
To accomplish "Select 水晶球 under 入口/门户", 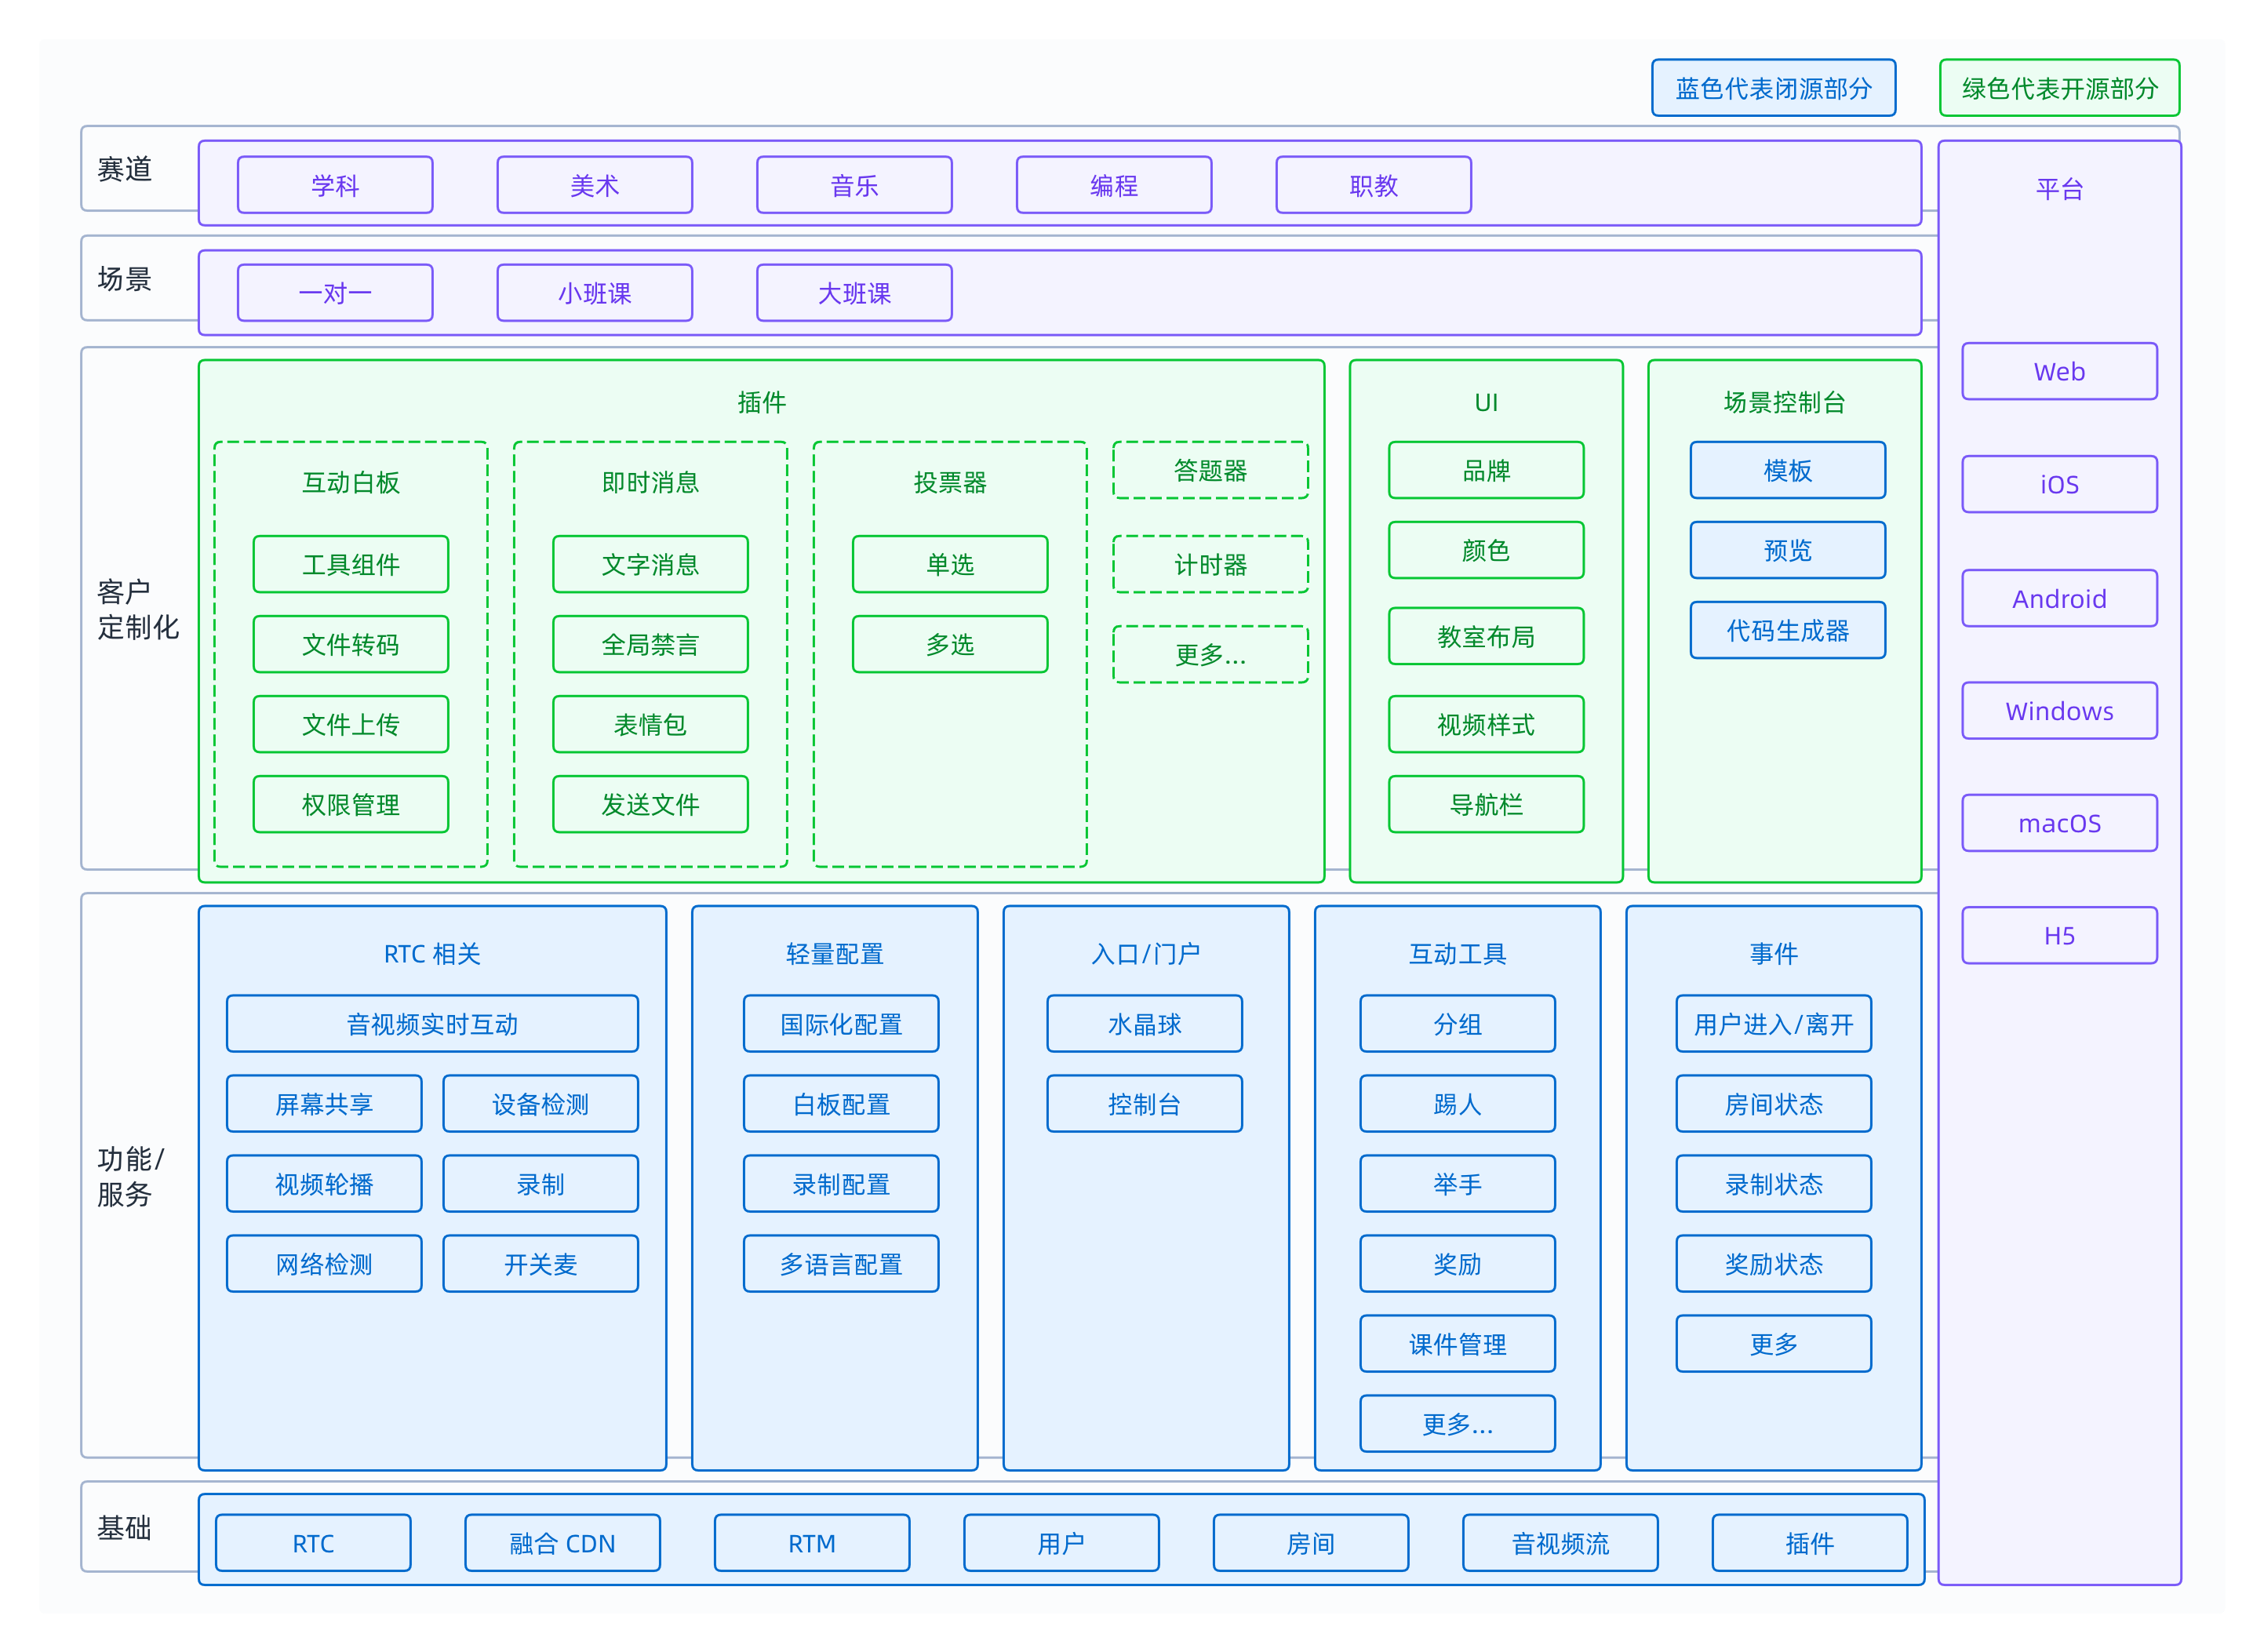I will (x=1145, y=1024).
